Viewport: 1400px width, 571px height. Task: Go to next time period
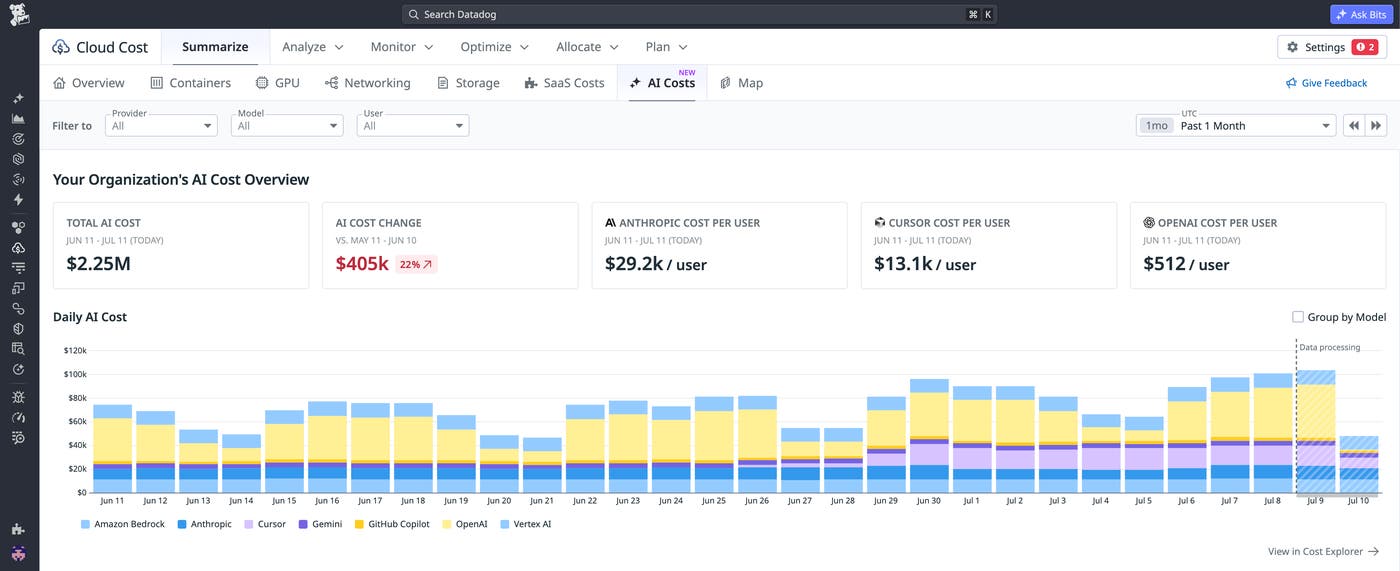[1376, 125]
